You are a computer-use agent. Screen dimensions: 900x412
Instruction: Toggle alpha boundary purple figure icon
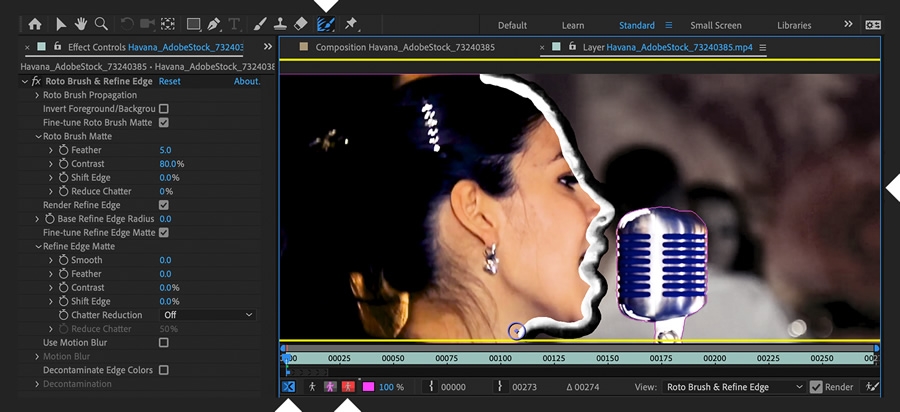[330, 387]
